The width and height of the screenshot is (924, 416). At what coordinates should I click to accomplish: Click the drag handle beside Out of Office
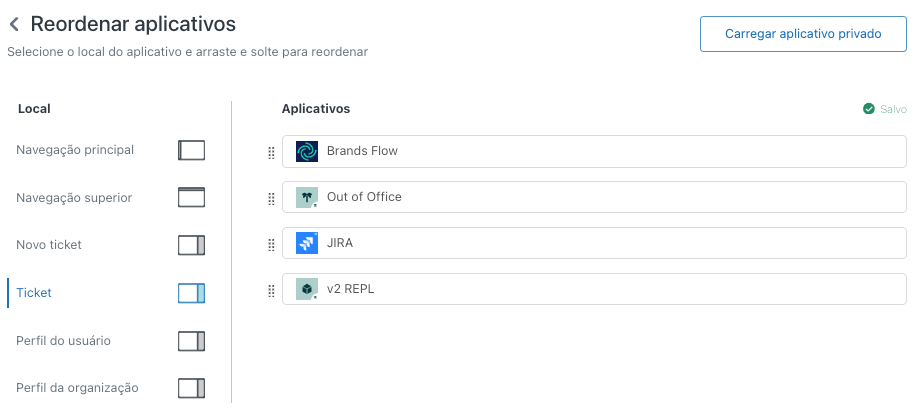click(271, 198)
